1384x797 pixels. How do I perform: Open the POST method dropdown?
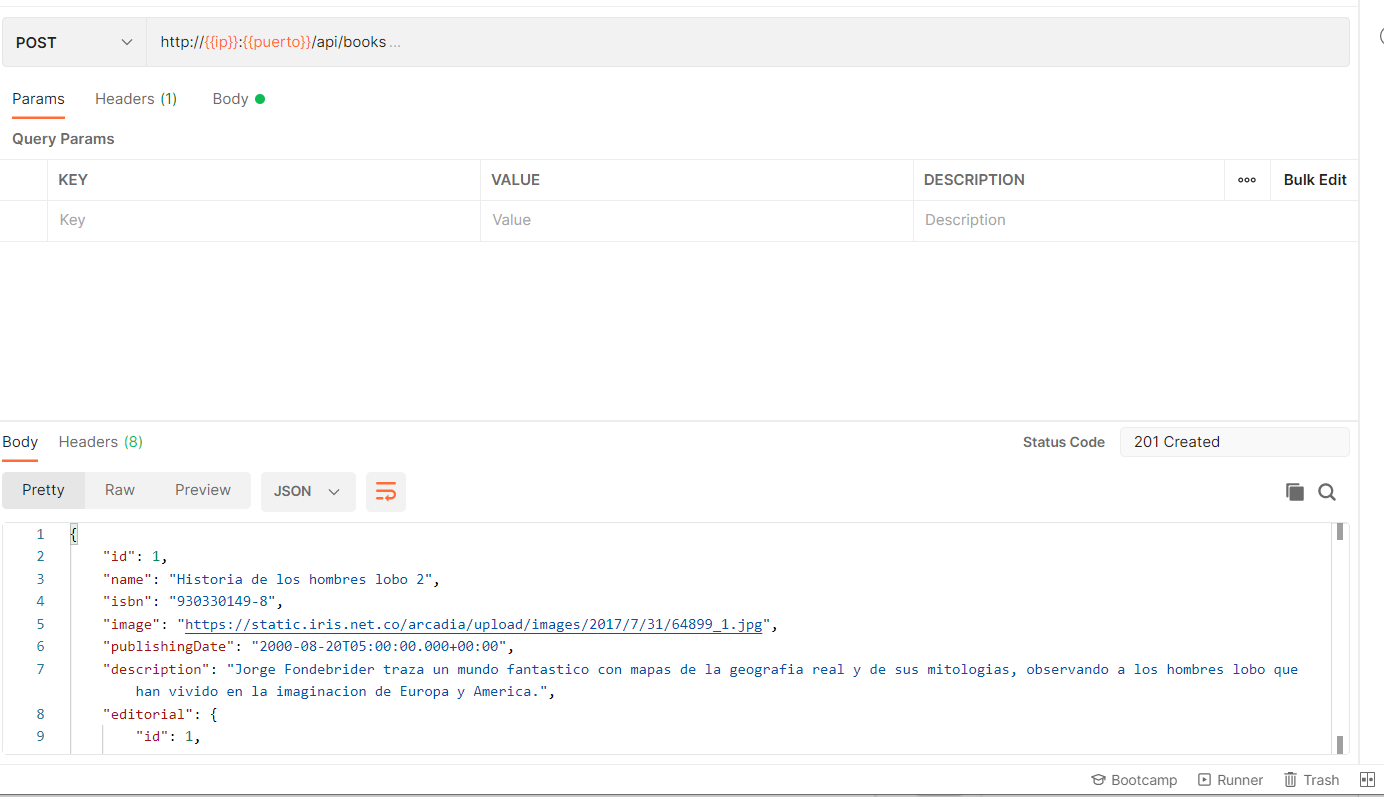[x=75, y=42]
